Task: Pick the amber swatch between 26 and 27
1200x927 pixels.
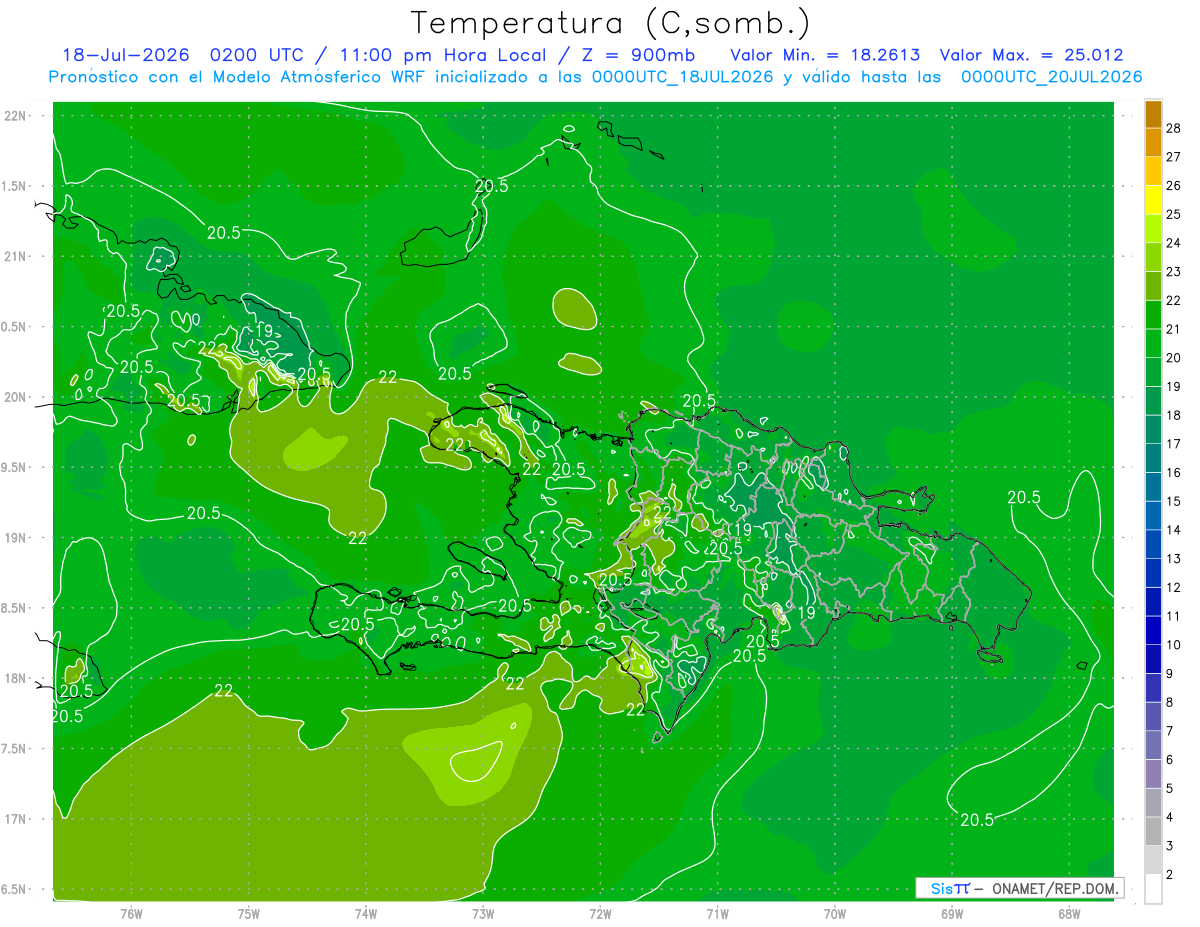Action: (1153, 171)
